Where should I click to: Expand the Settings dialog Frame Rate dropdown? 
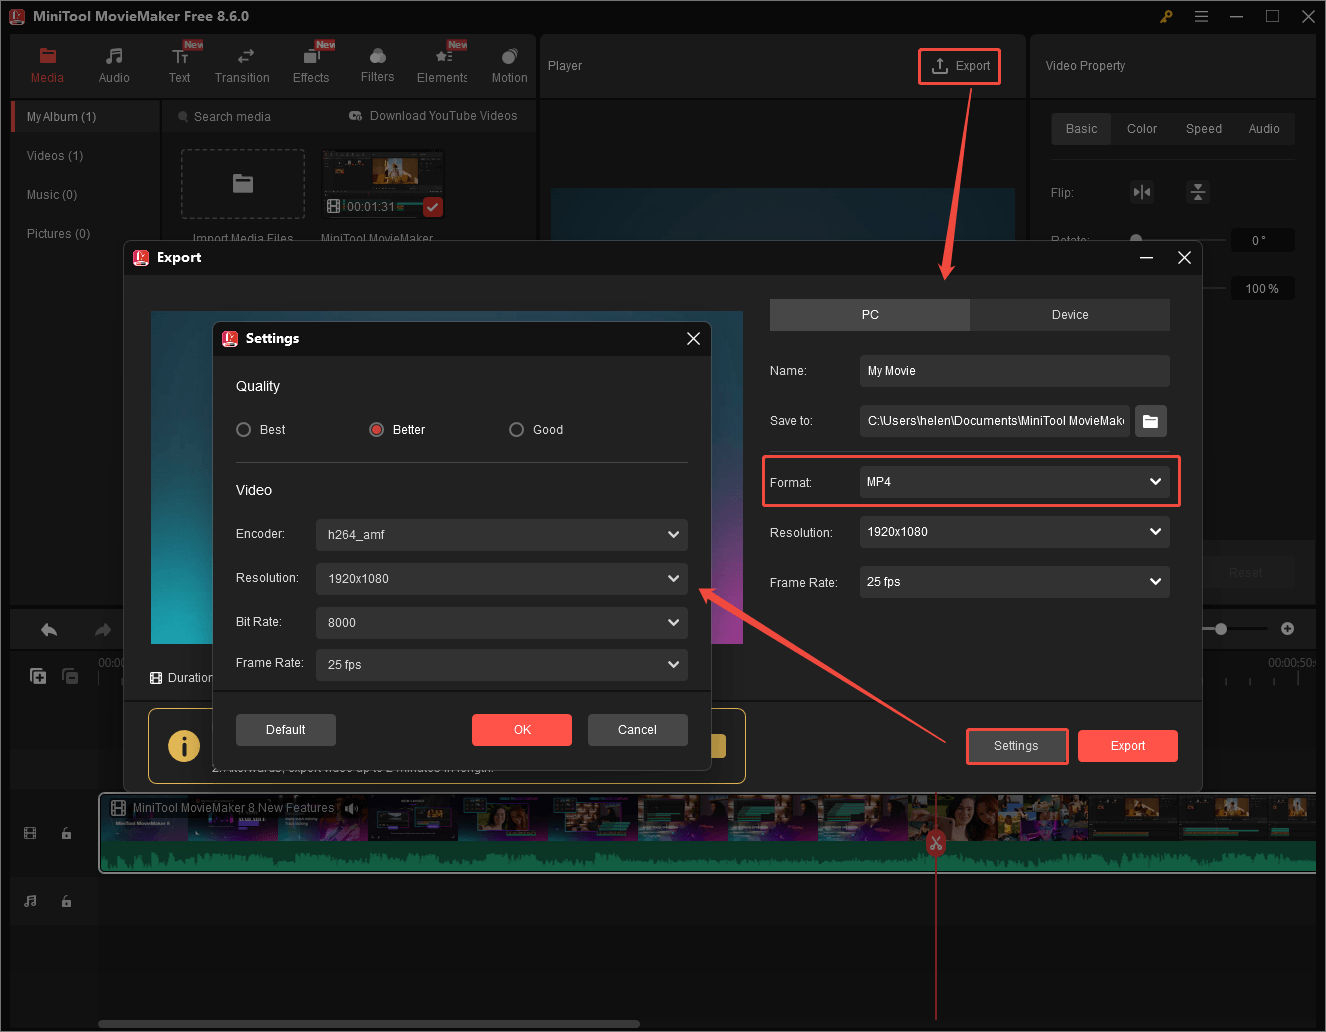click(502, 665)
